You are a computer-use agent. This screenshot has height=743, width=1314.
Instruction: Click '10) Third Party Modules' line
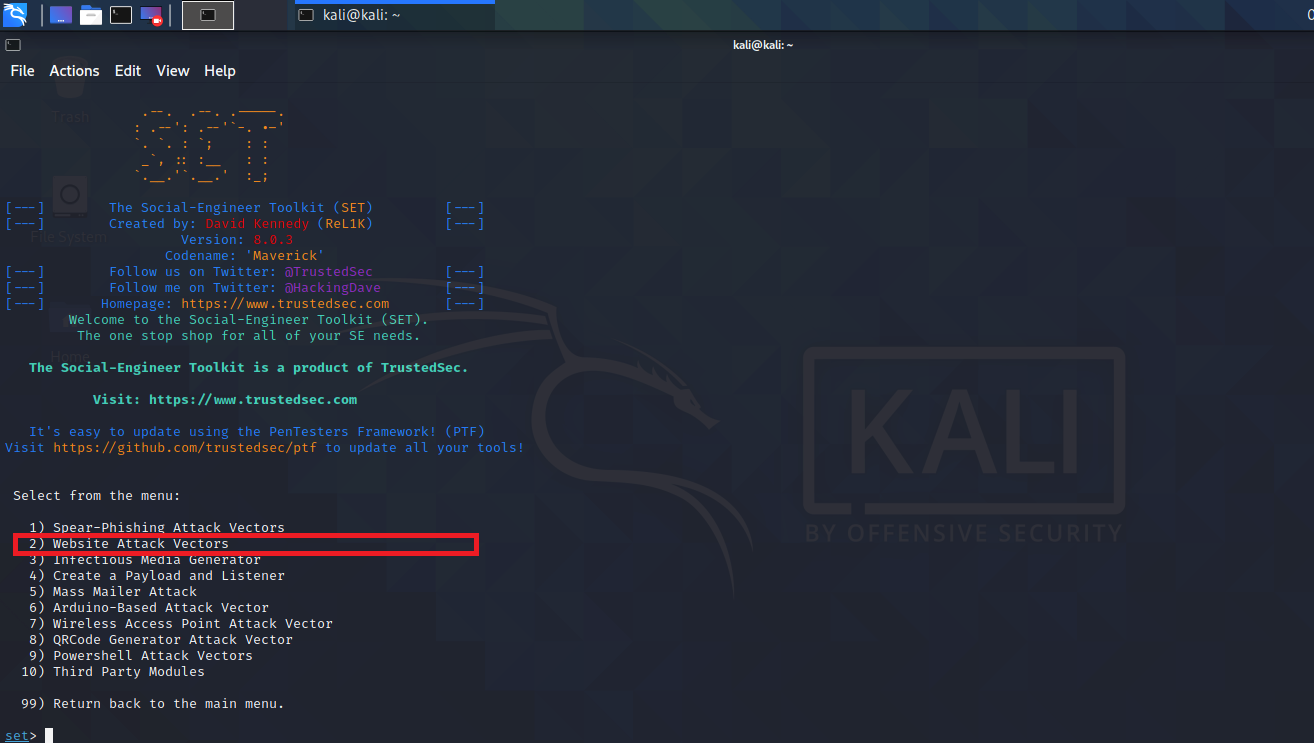[113, 672]
